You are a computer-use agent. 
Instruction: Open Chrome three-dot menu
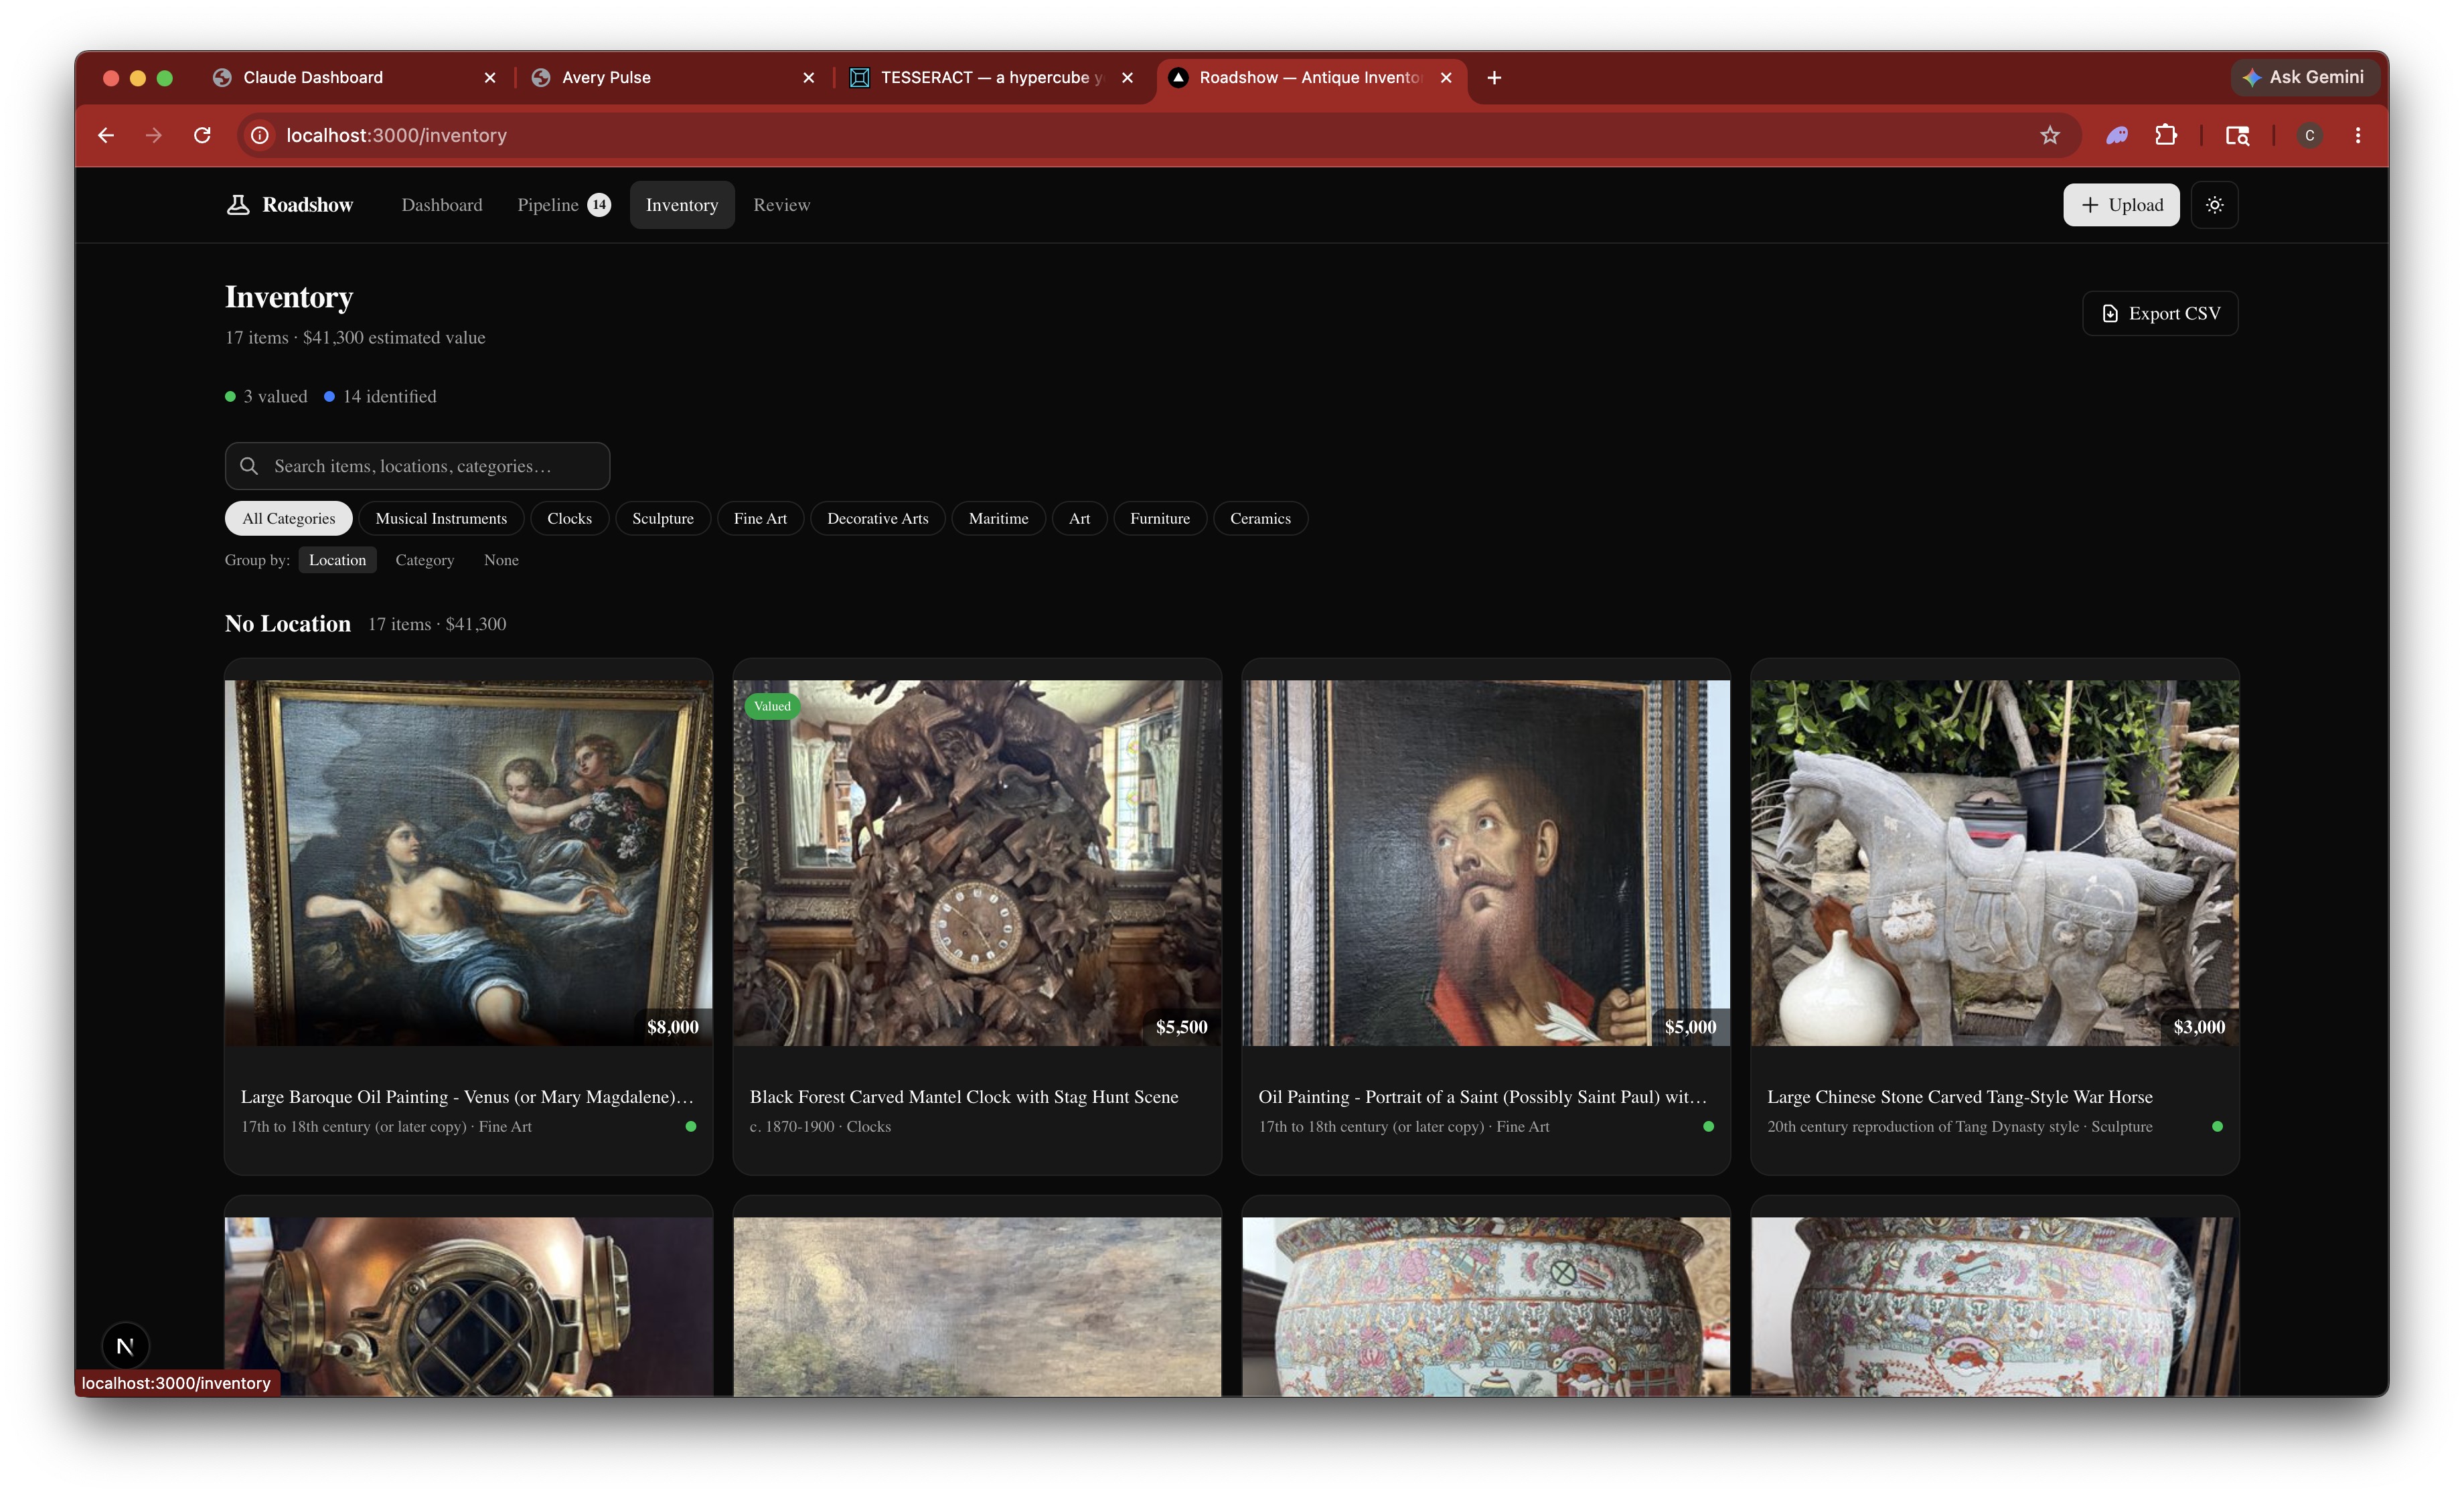(2357, 135)
